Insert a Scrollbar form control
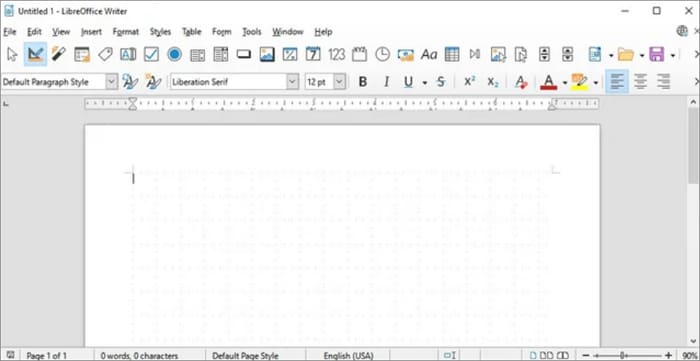 point(567,54)
